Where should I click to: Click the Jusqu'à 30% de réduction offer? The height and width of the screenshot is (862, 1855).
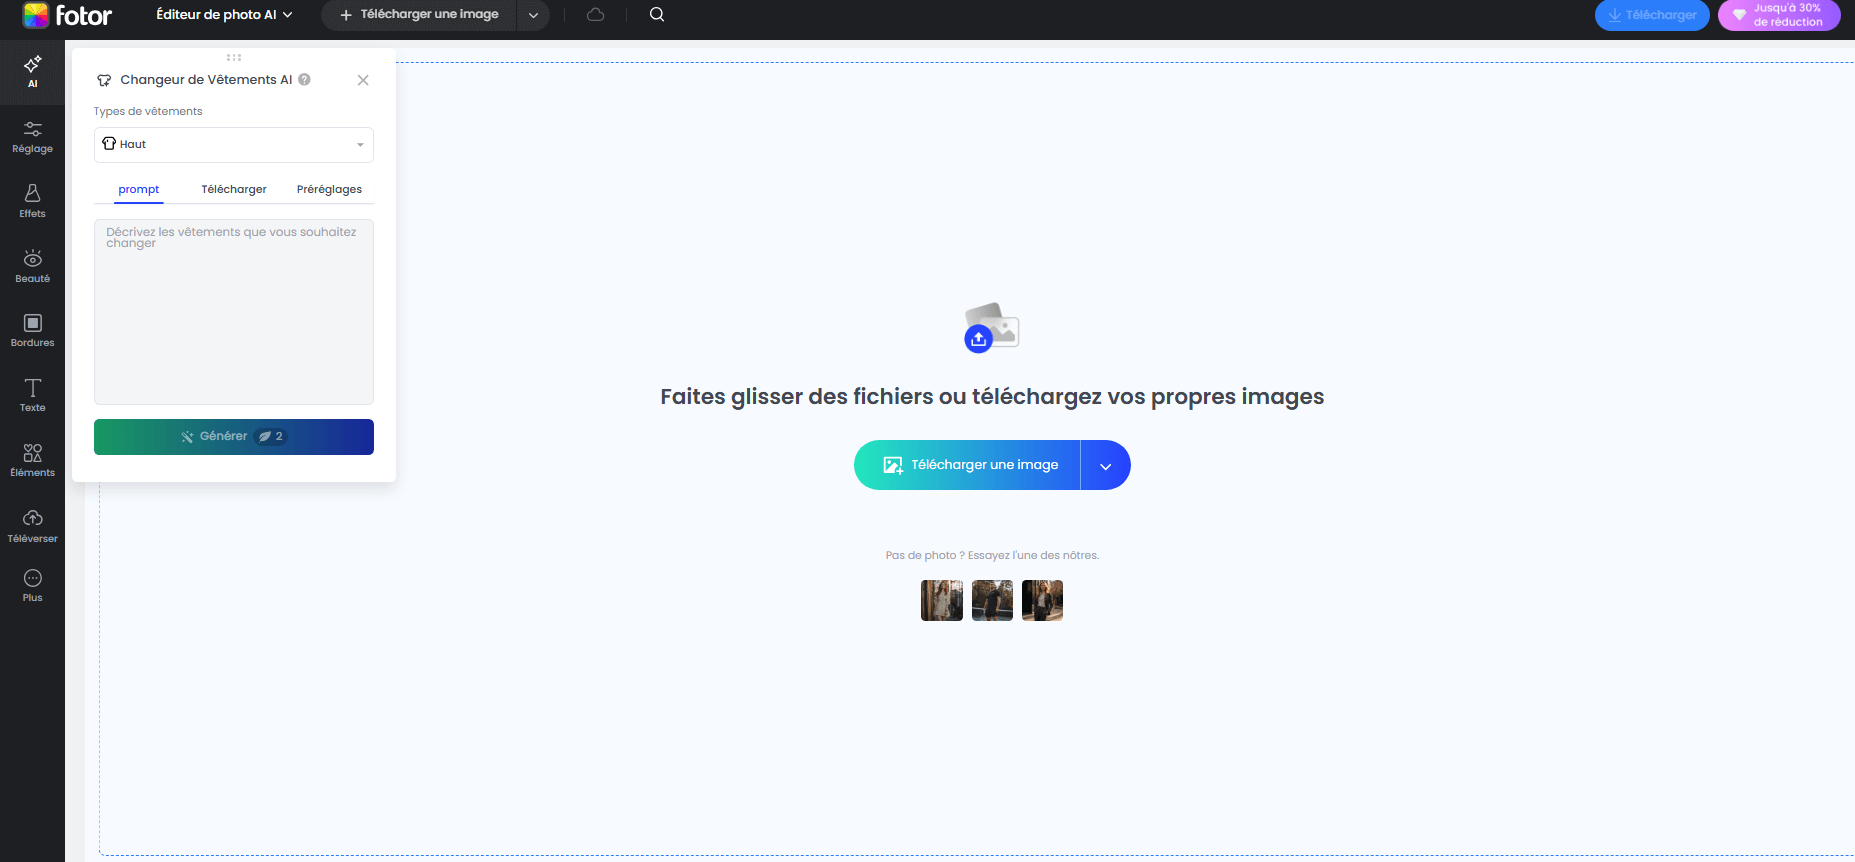[1779, 15]
